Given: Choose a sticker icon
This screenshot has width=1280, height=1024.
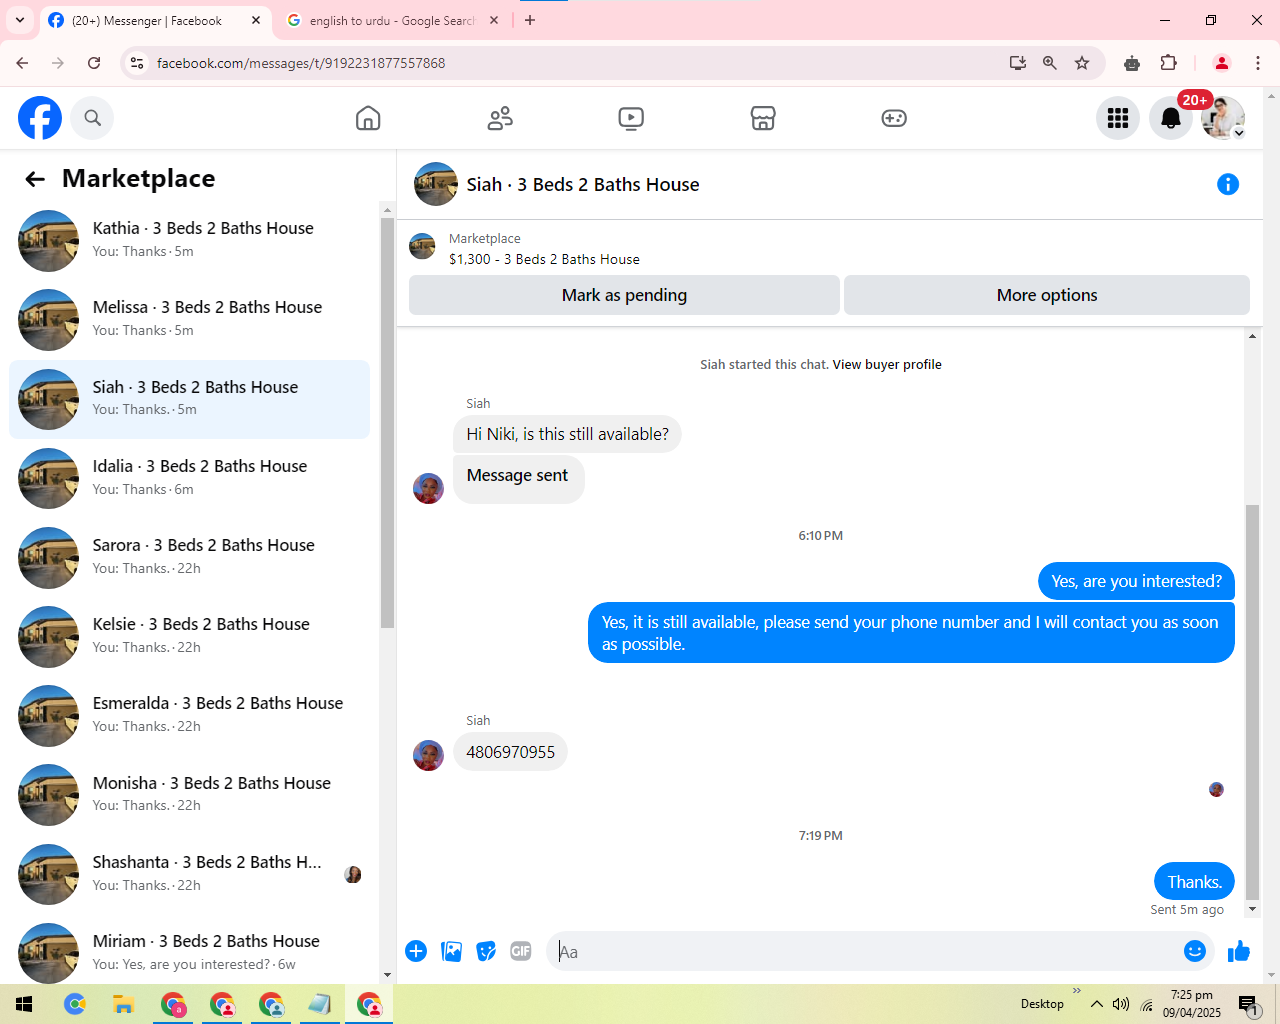Looking at the screenshot, I should pos(486,951).
